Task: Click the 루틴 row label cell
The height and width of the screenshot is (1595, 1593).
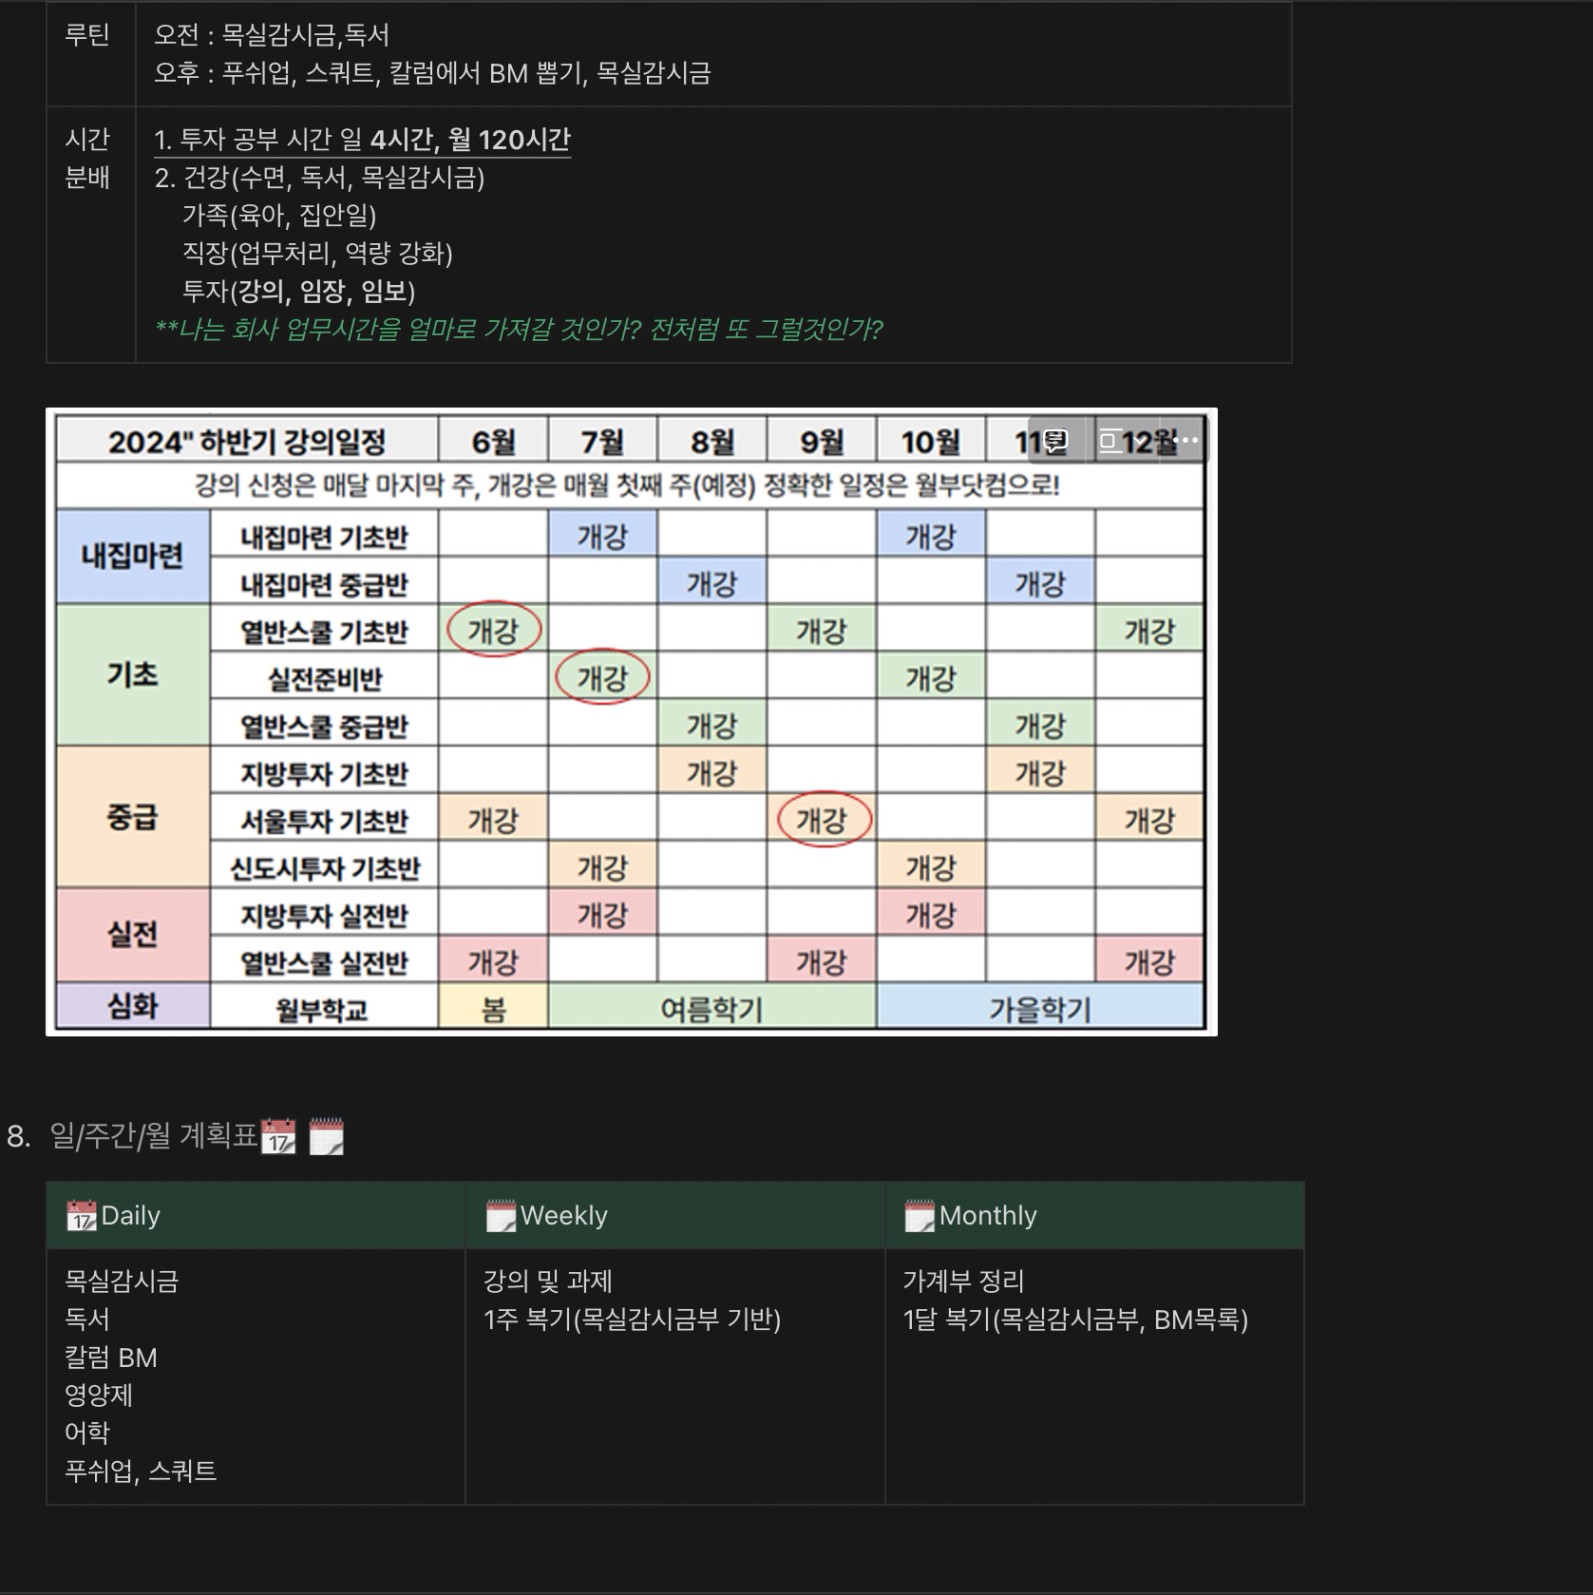Action: (x=91, y=54)
